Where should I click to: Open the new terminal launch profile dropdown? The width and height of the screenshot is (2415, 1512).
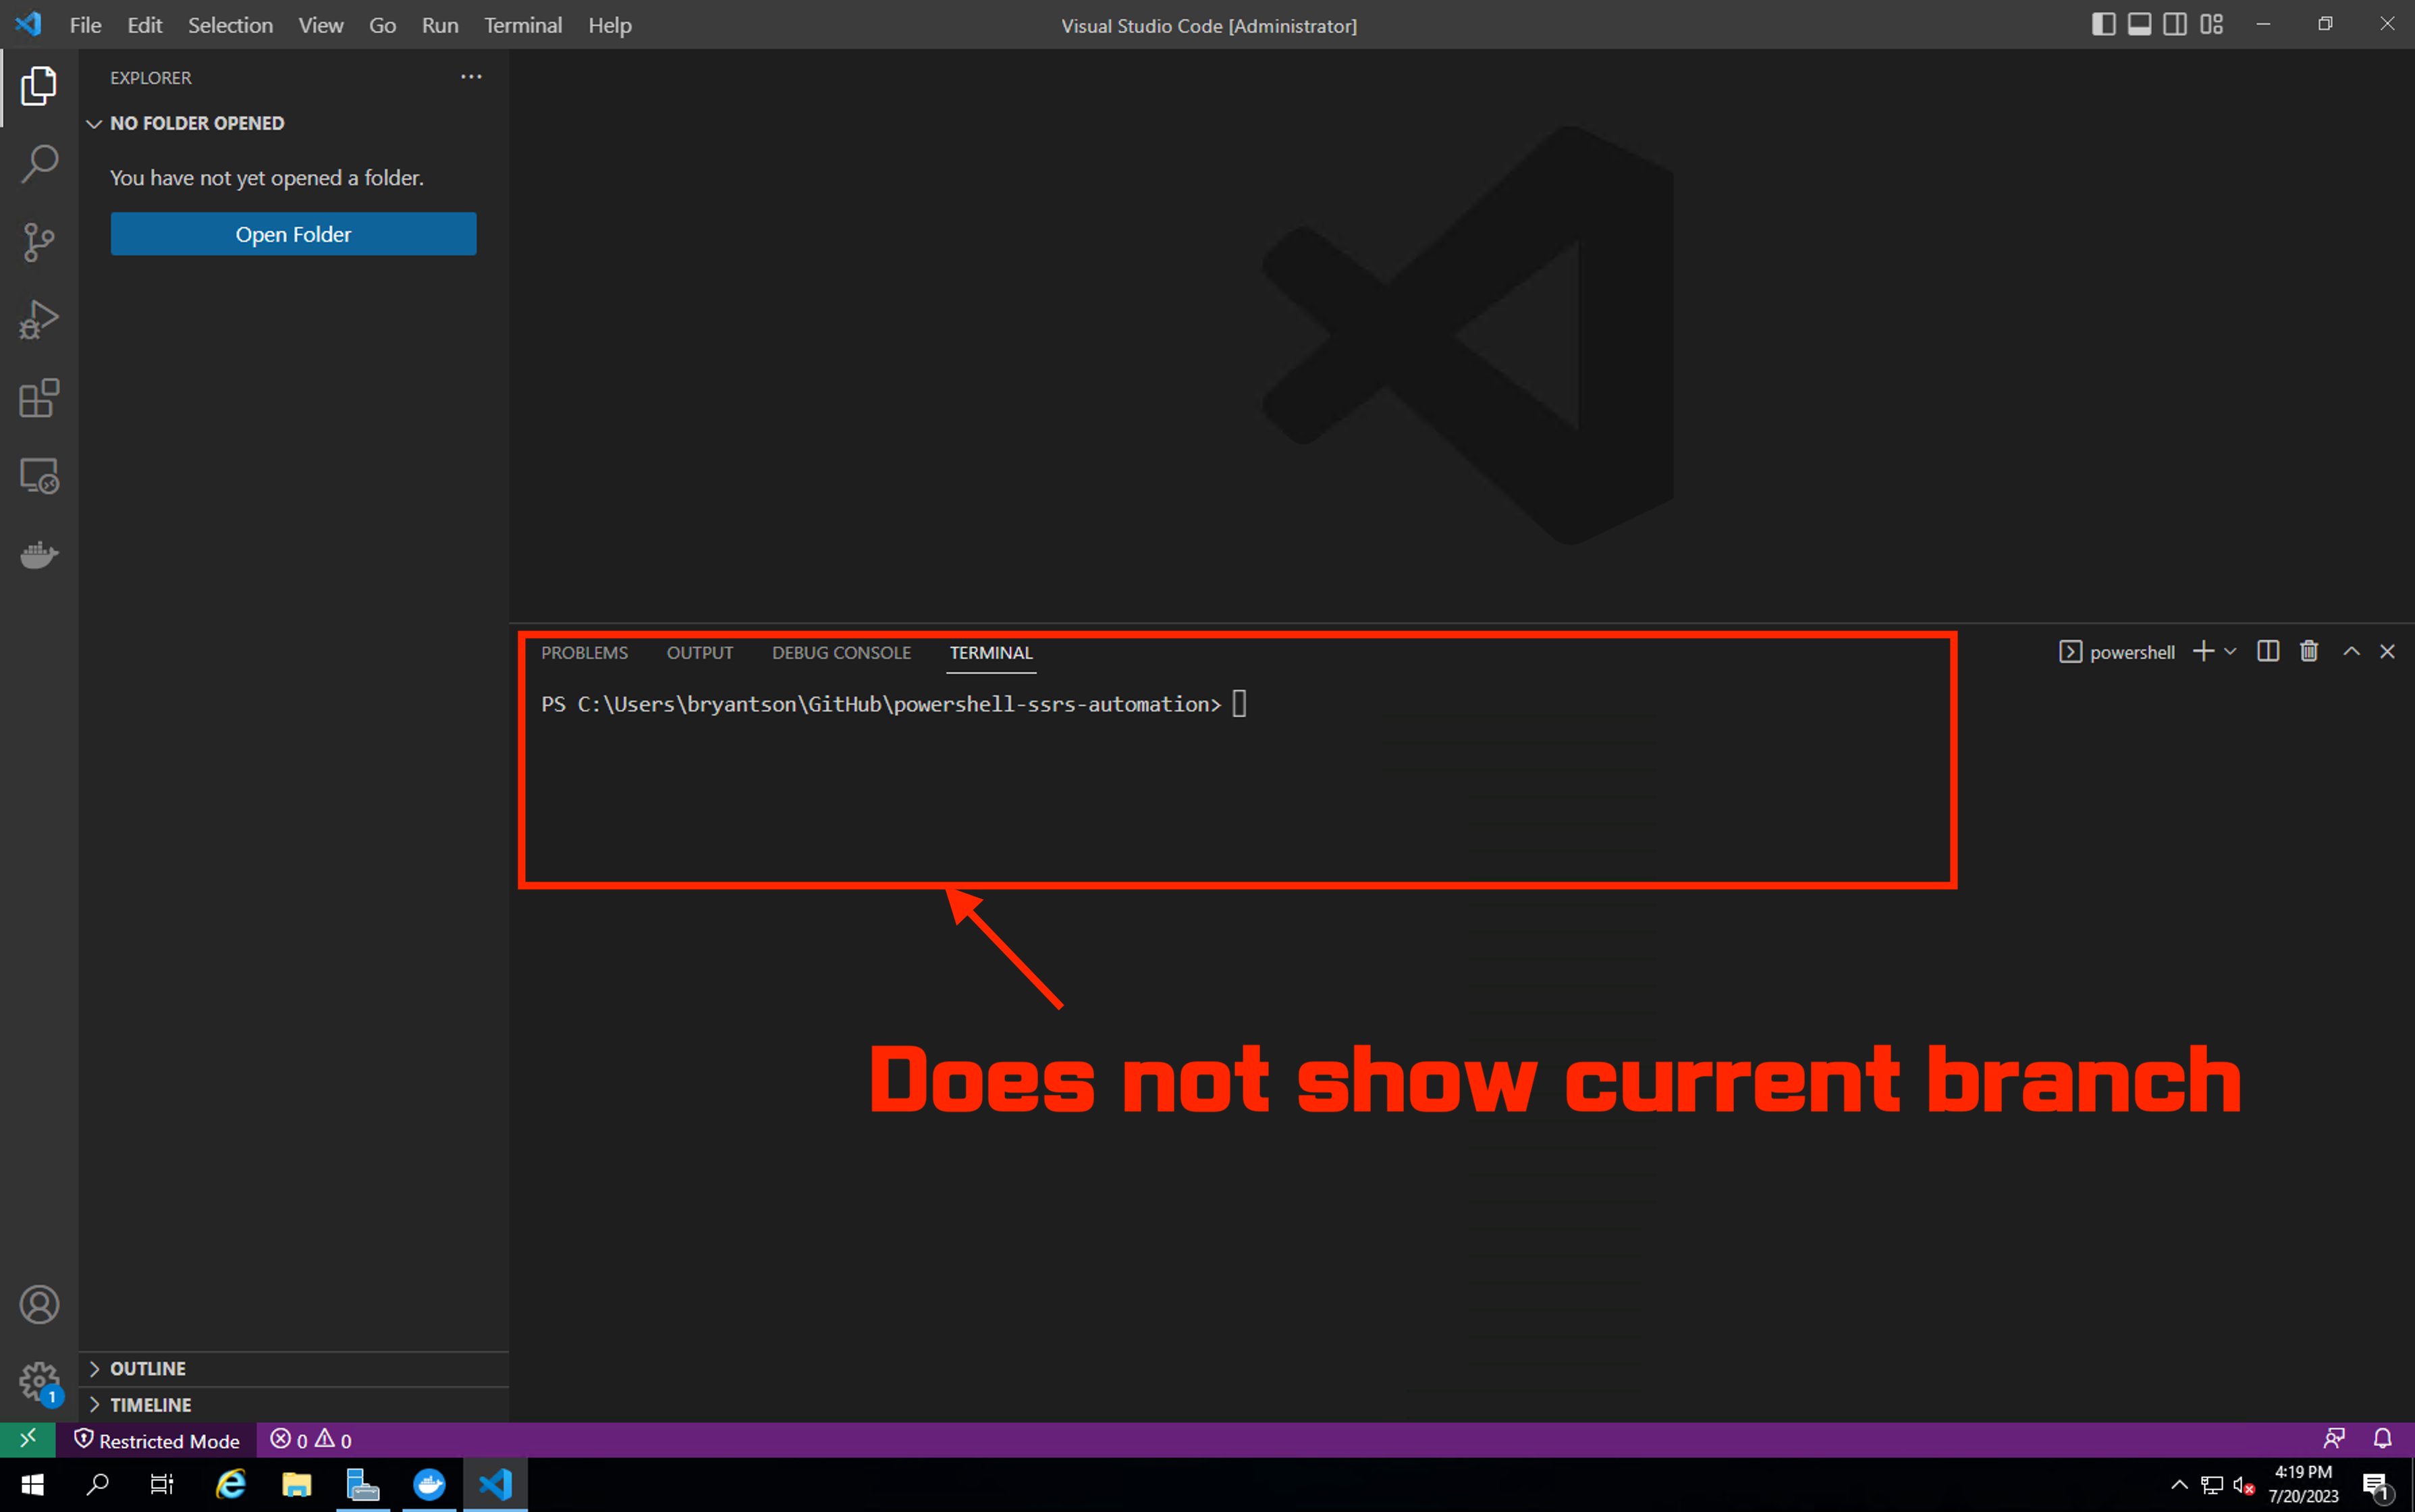click(x=2230, y=652)
